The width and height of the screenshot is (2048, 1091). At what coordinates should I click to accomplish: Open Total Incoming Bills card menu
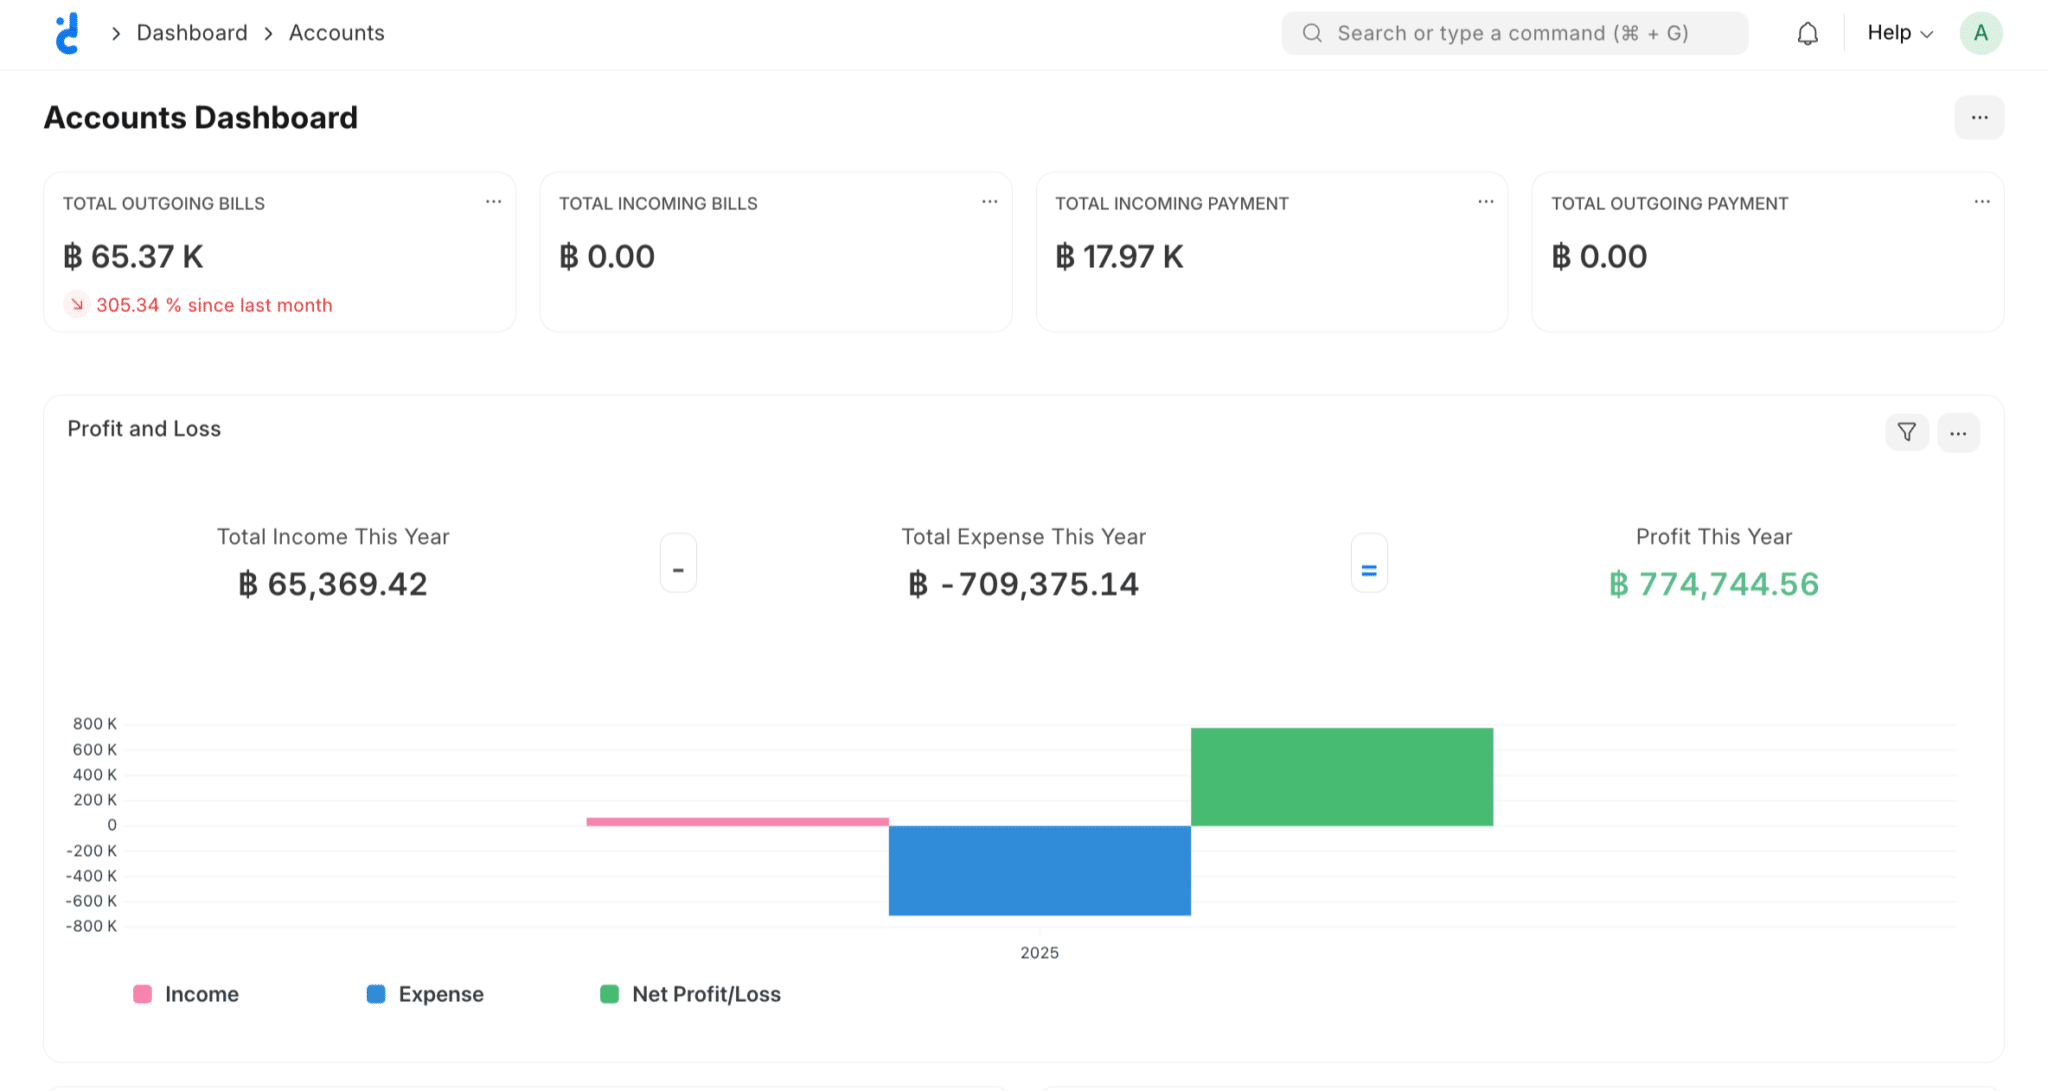[x=989, y=202]
